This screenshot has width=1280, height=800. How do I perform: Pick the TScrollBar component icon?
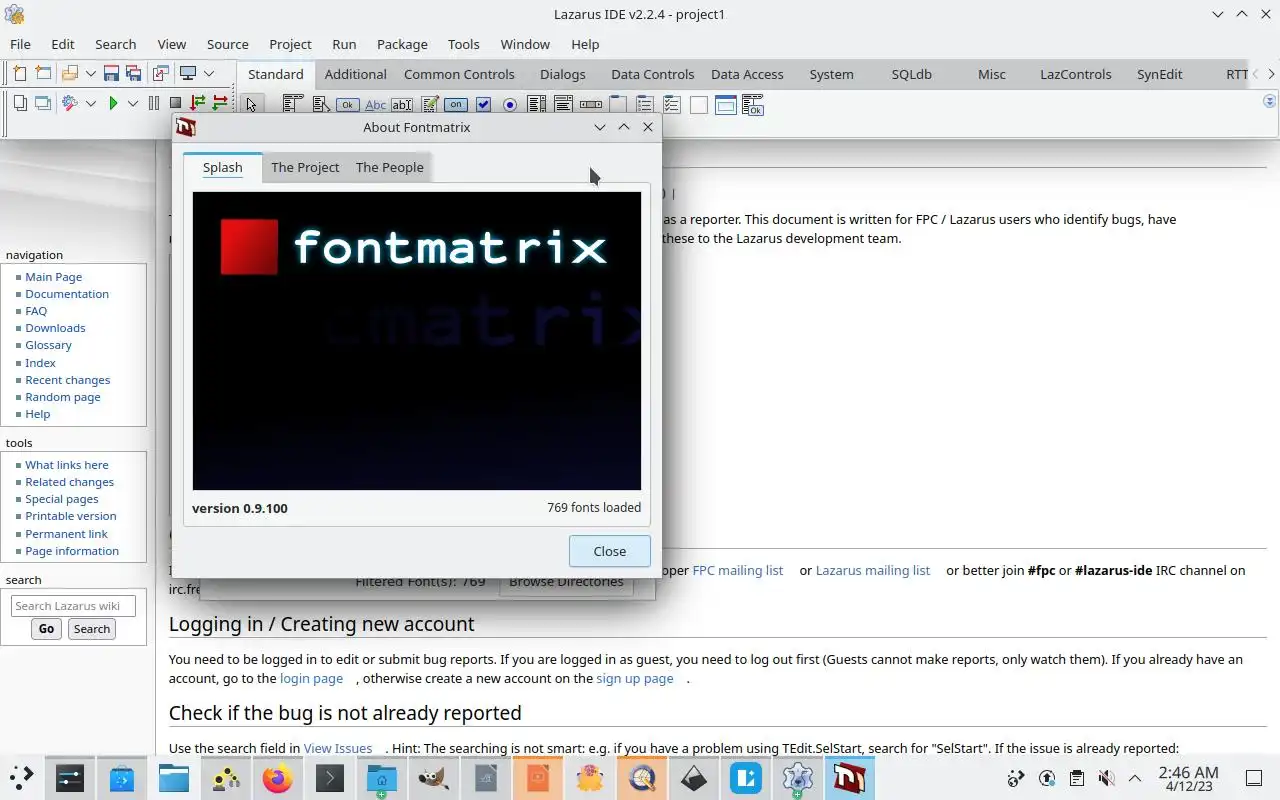click(591, 104)
